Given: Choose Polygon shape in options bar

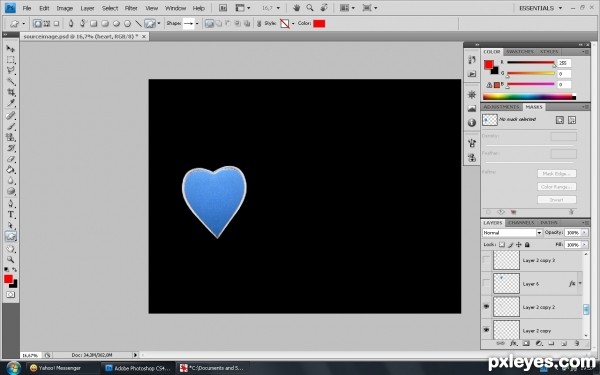Looking at the screenshot, I should click(x=127, y=24).
